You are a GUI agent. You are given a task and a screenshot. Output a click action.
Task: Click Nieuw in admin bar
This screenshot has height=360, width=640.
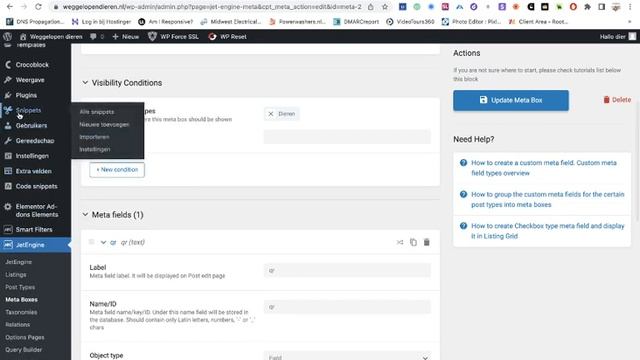coord(126,36)
